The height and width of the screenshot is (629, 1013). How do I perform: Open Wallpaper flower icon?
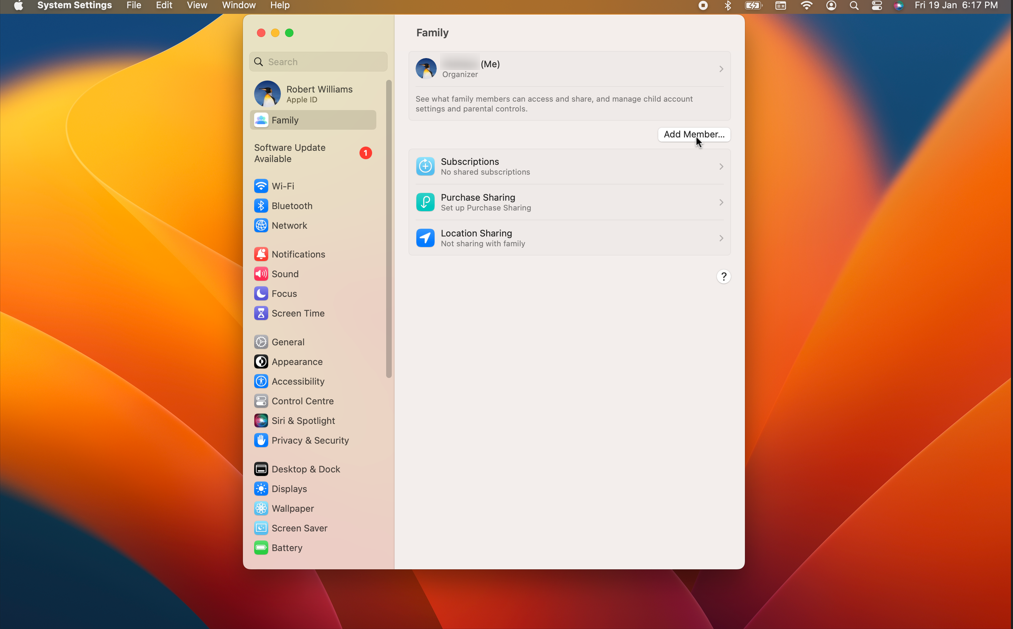[261, 508]
